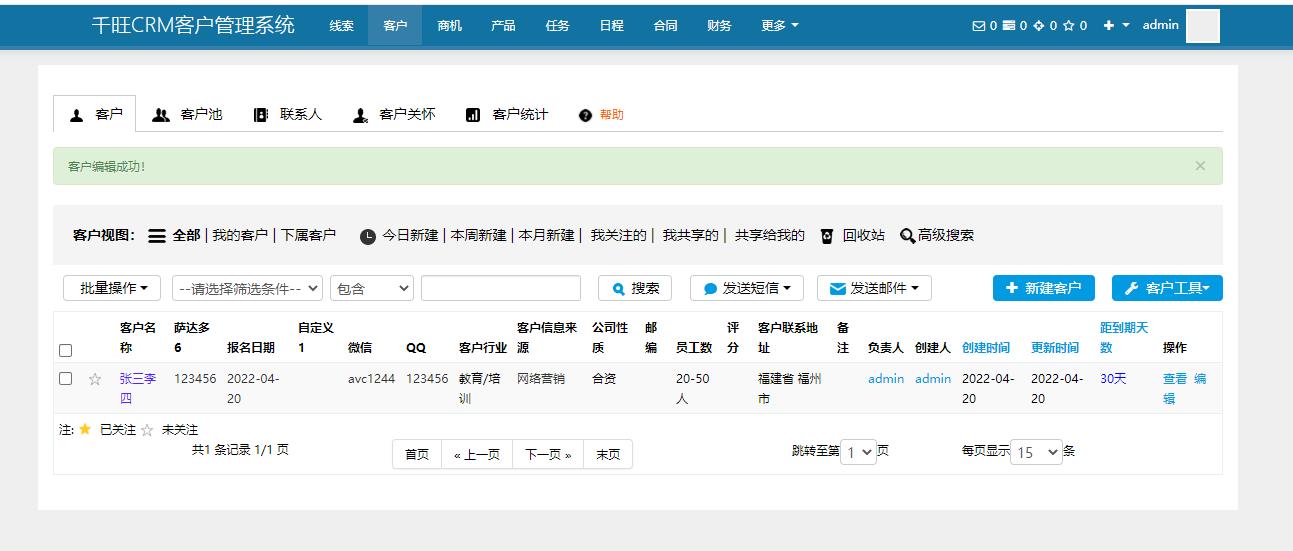Dismiss the 客户编辑成功 success alert

[1200, 166]
